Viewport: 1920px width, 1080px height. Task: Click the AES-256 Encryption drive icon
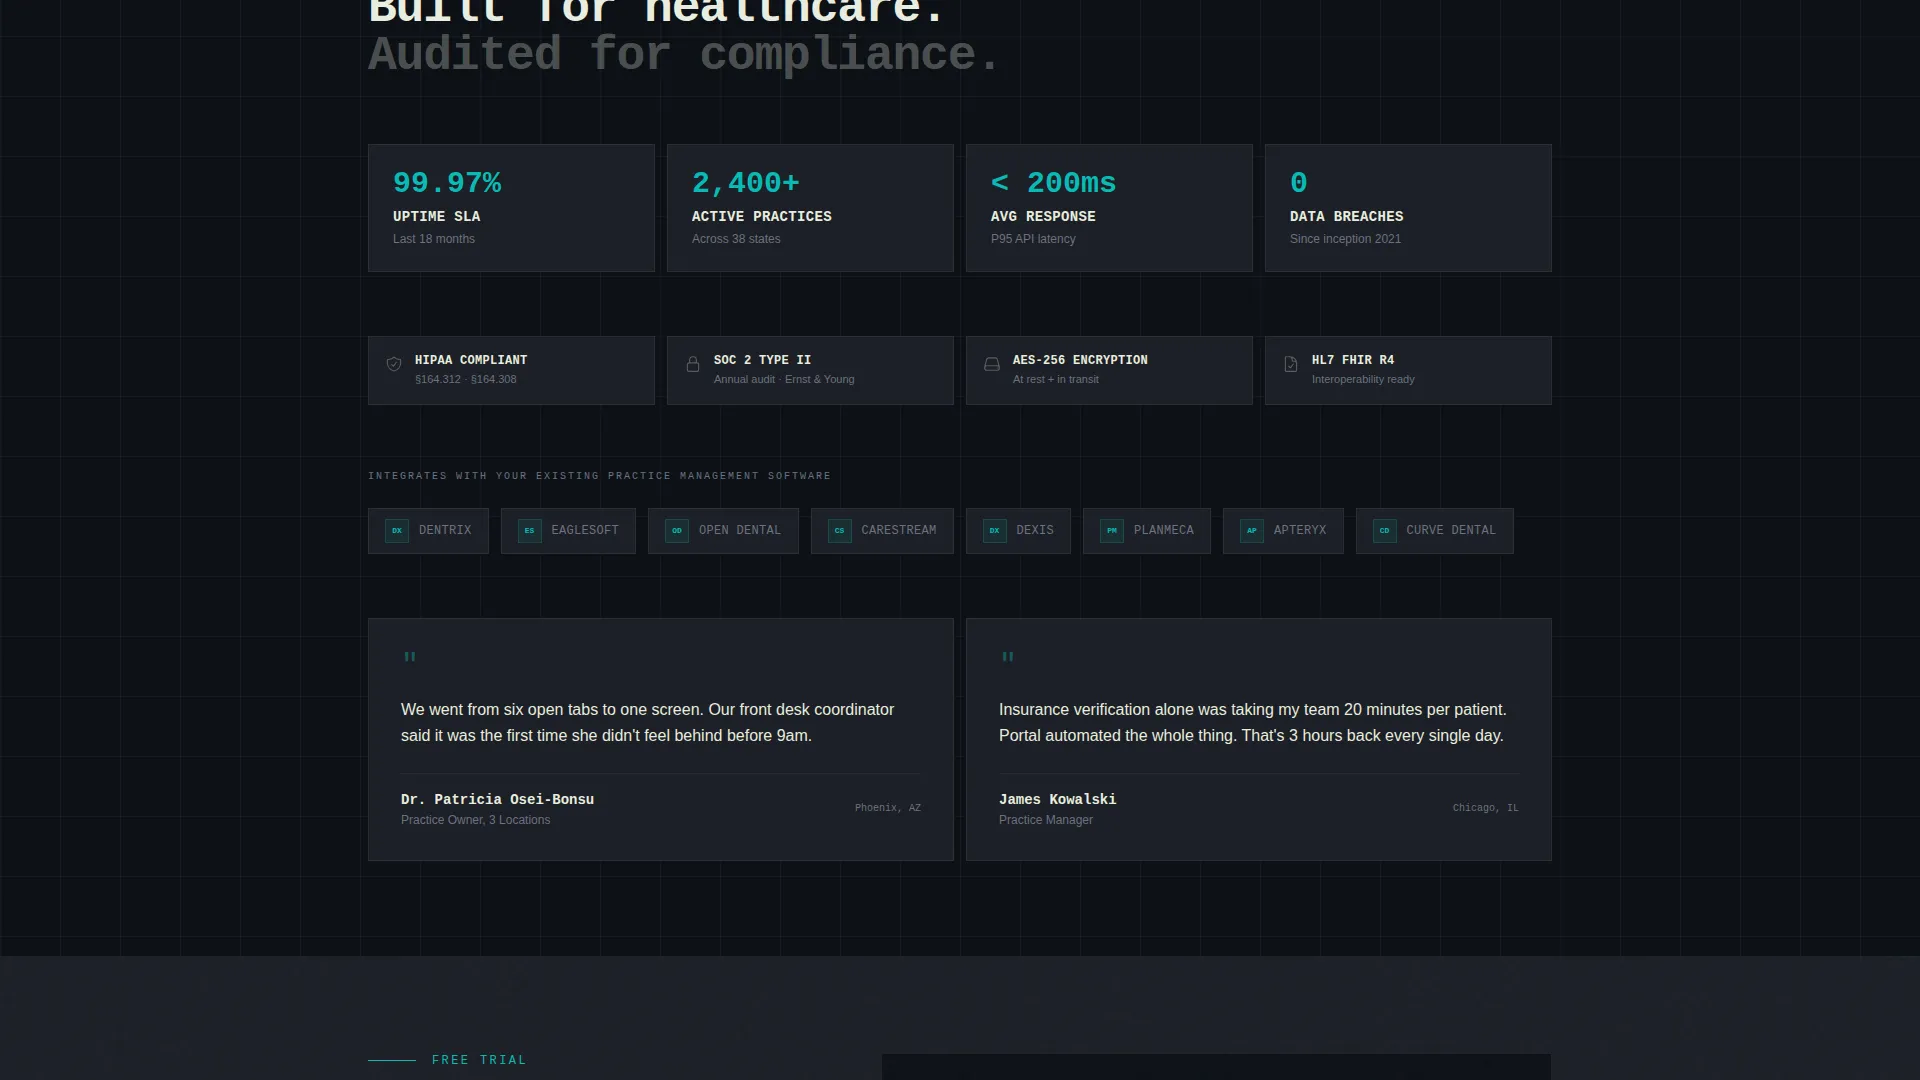tap(992, 364)
